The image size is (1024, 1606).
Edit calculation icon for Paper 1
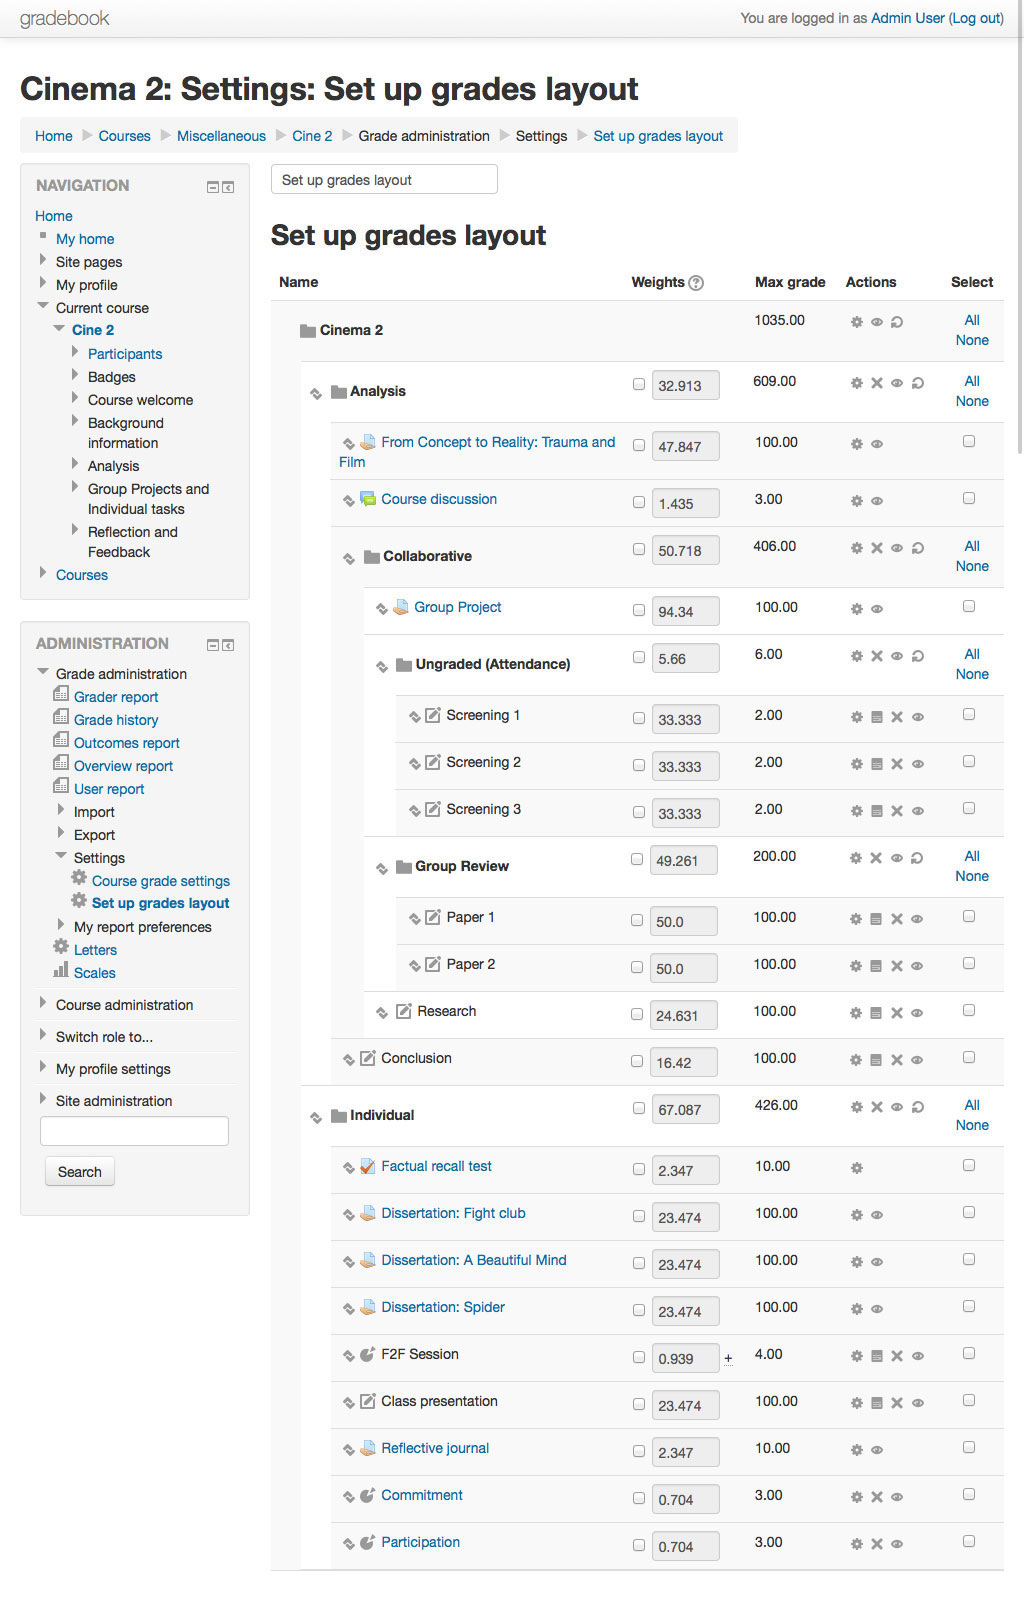click(x=877, y=919)
